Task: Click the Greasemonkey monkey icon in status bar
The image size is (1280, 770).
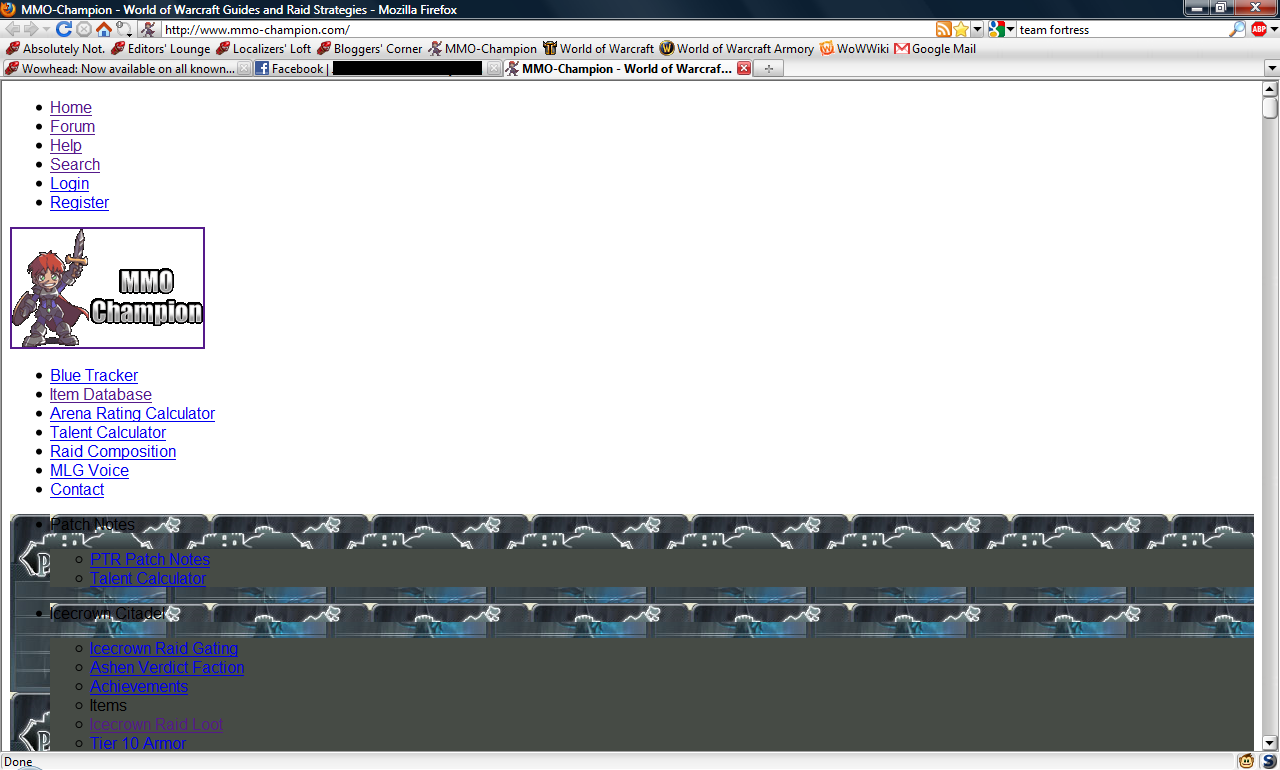Action: (1247, 761)
